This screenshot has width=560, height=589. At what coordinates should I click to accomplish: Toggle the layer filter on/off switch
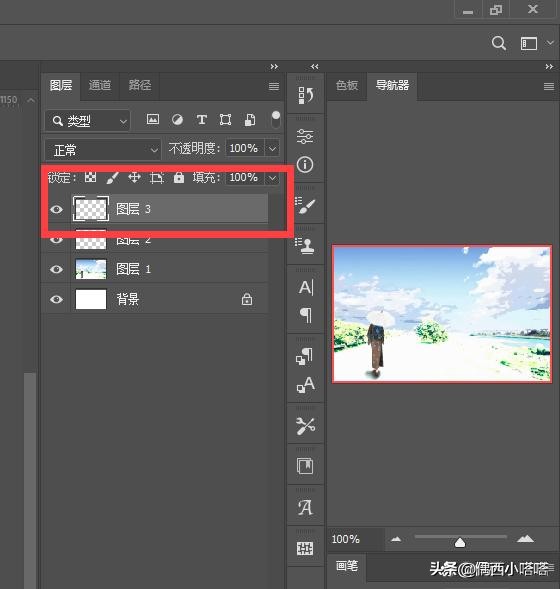pyautogui.click(x=276, y=119)
